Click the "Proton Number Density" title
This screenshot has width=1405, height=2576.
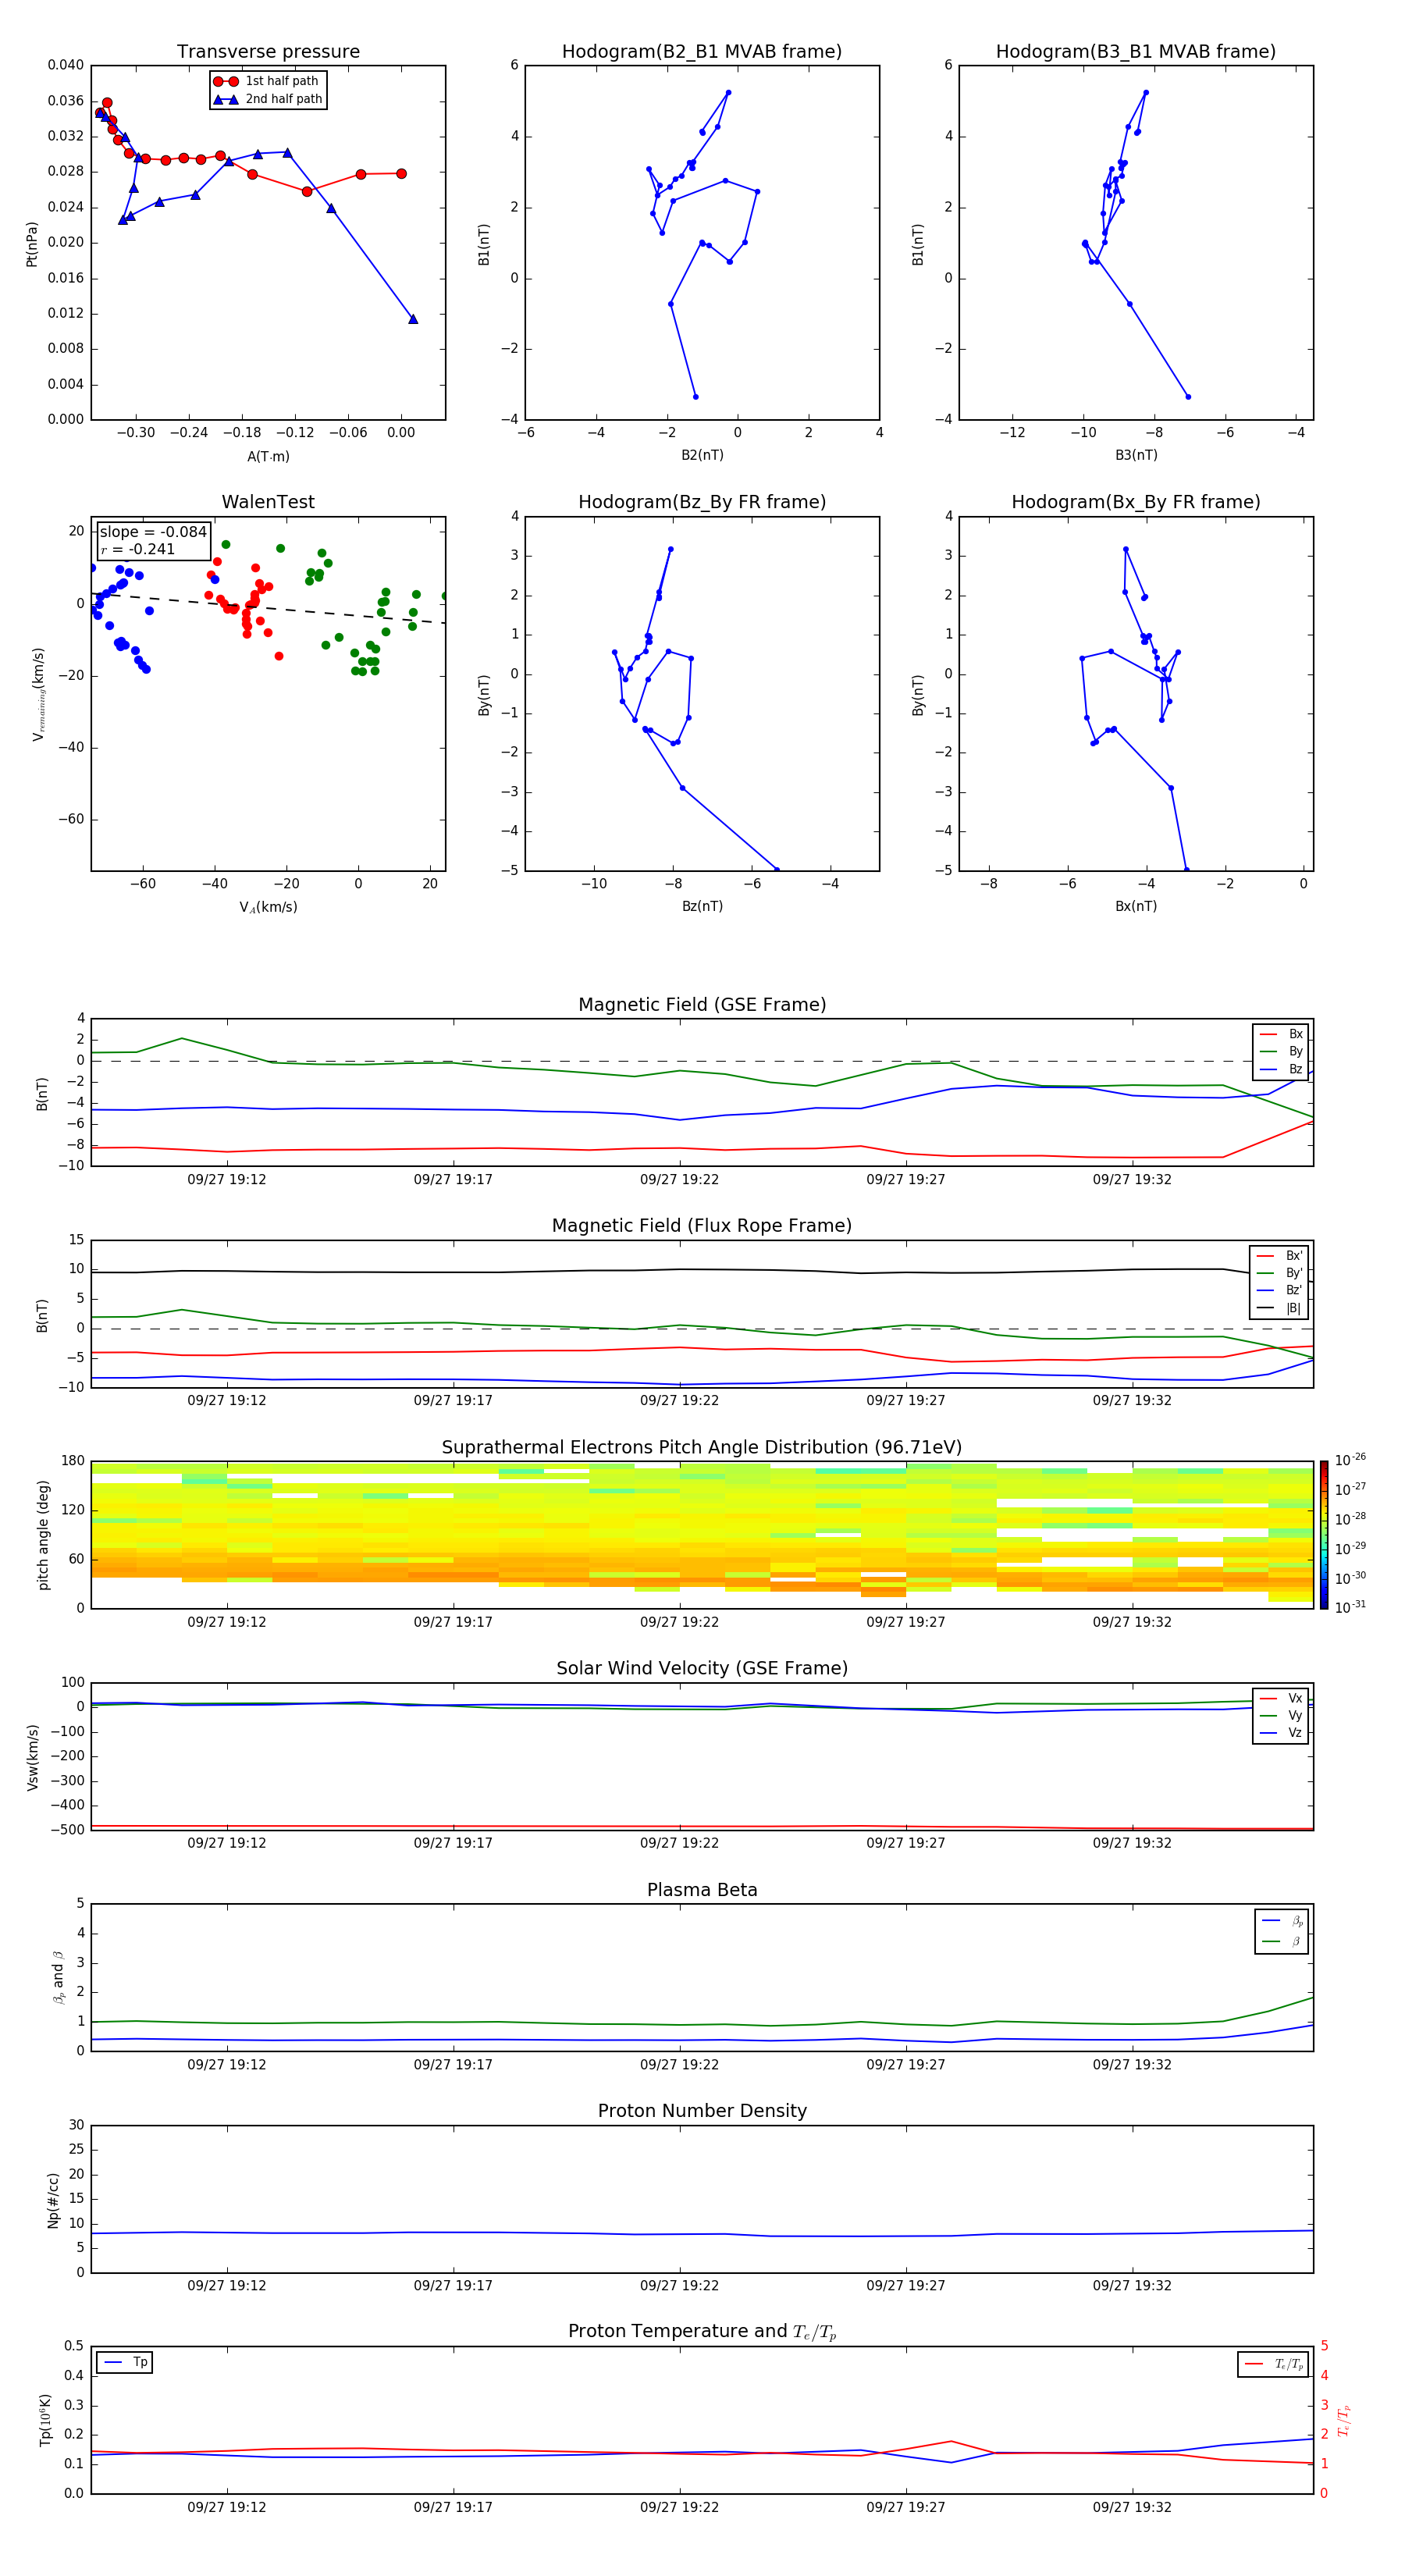click(702, 2111)
